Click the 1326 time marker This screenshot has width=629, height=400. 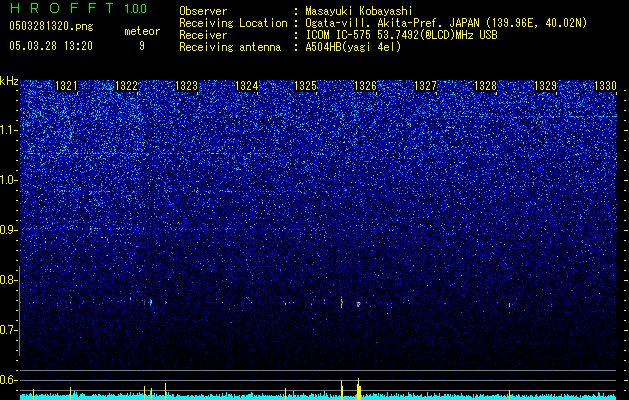[365, 86]
